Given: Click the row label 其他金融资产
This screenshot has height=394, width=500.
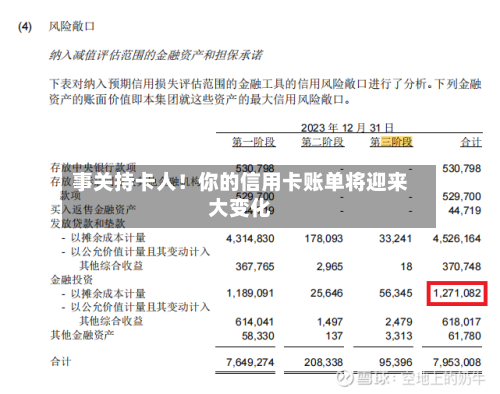Looking at the screenshot, I should 82,335.
